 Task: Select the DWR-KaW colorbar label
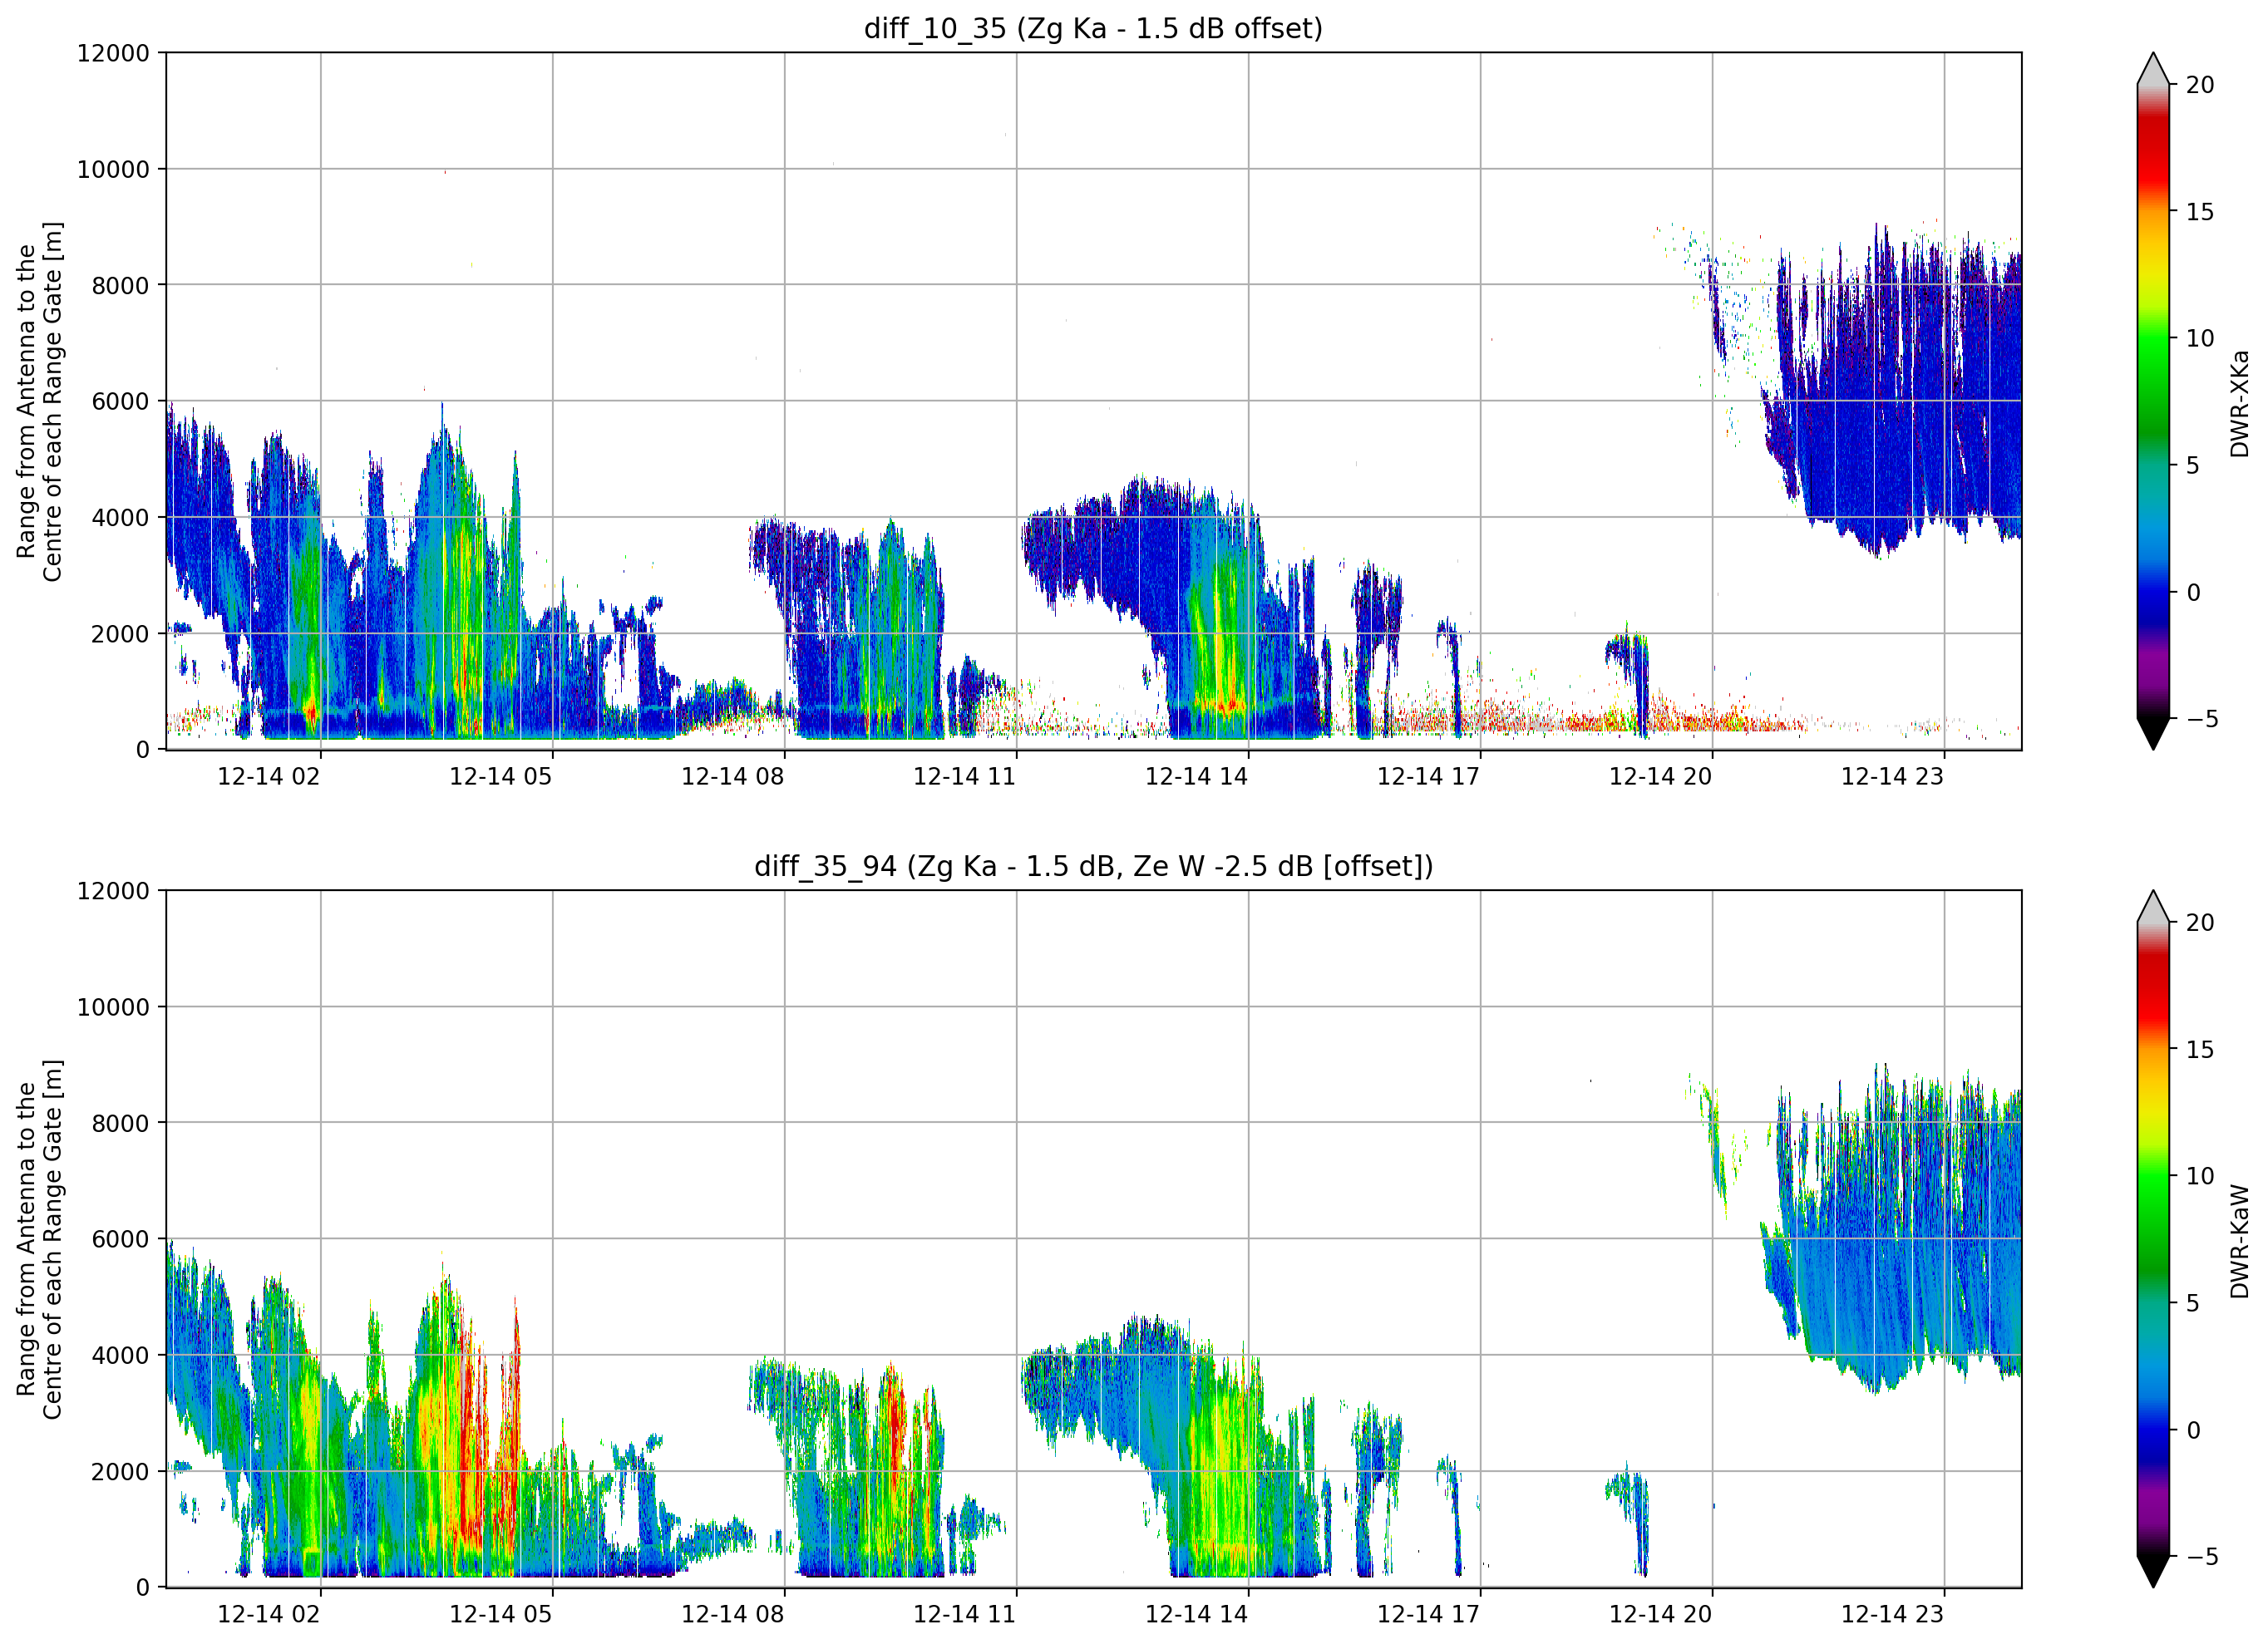[2239, 1241]
